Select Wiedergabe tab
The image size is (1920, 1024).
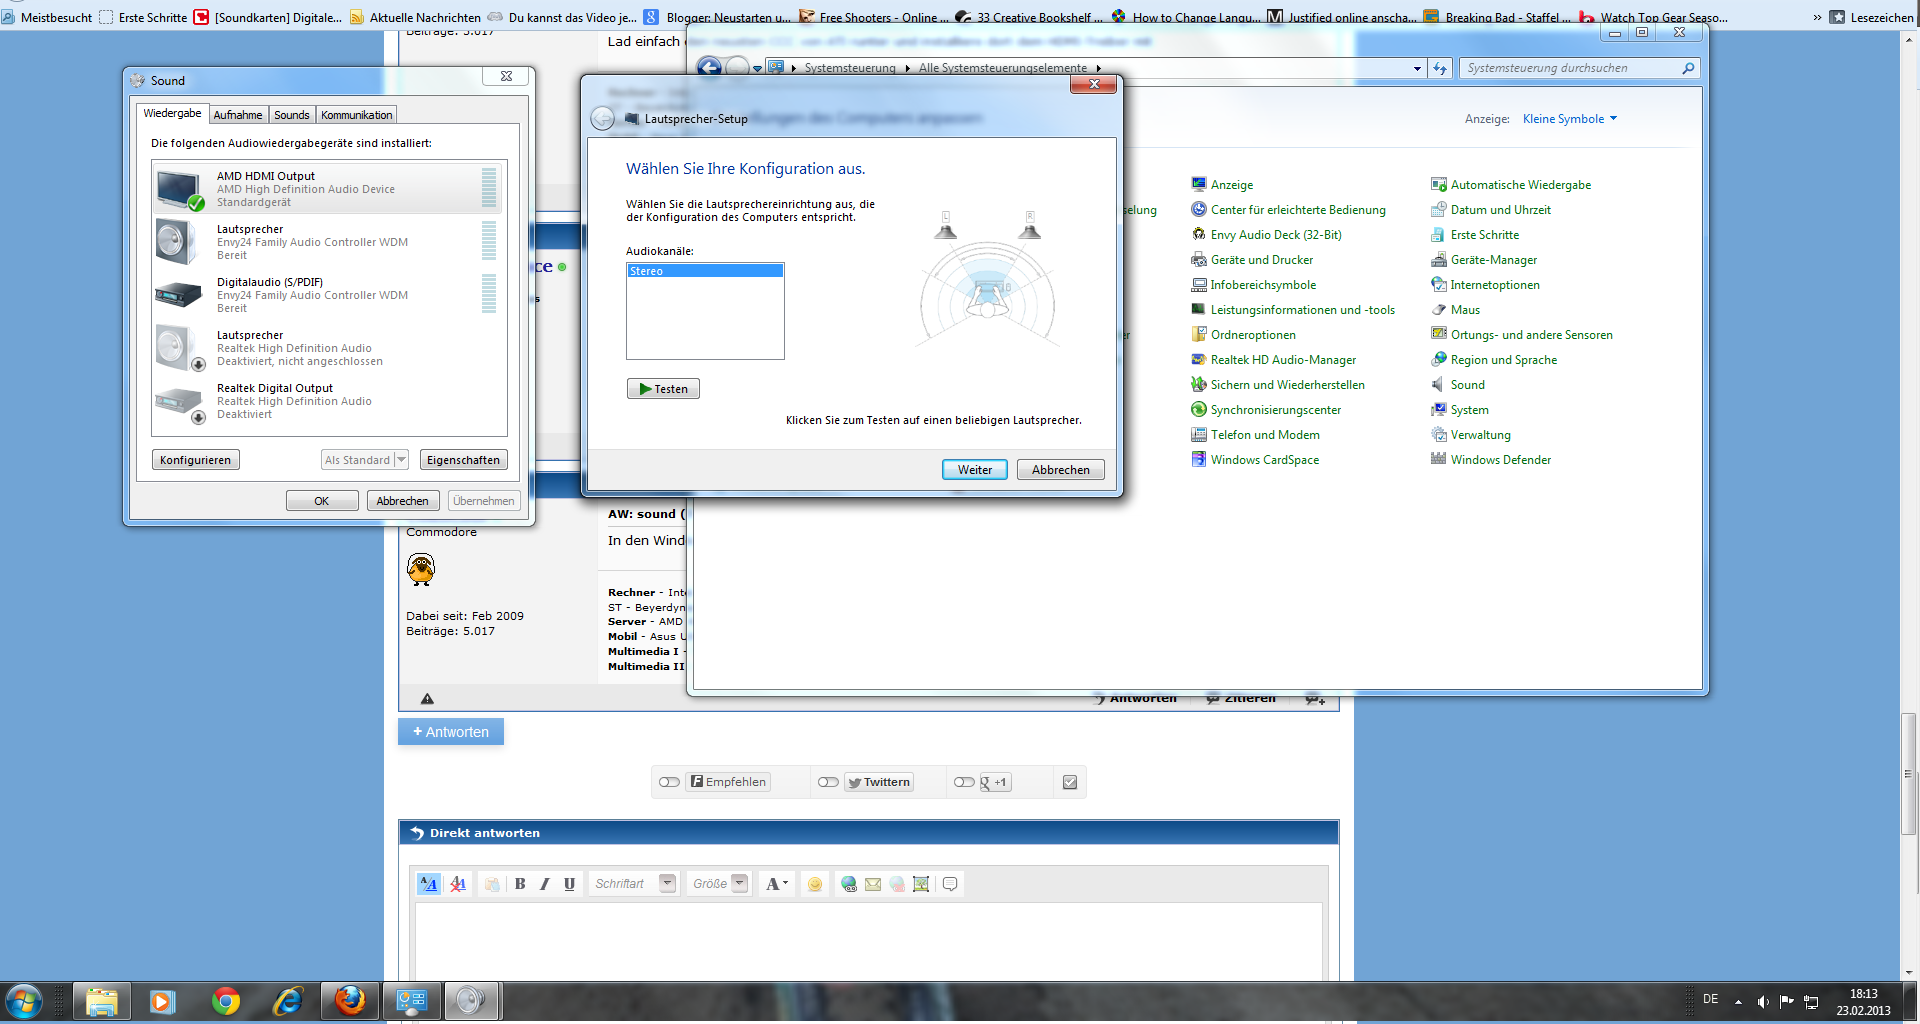(172, 113)
